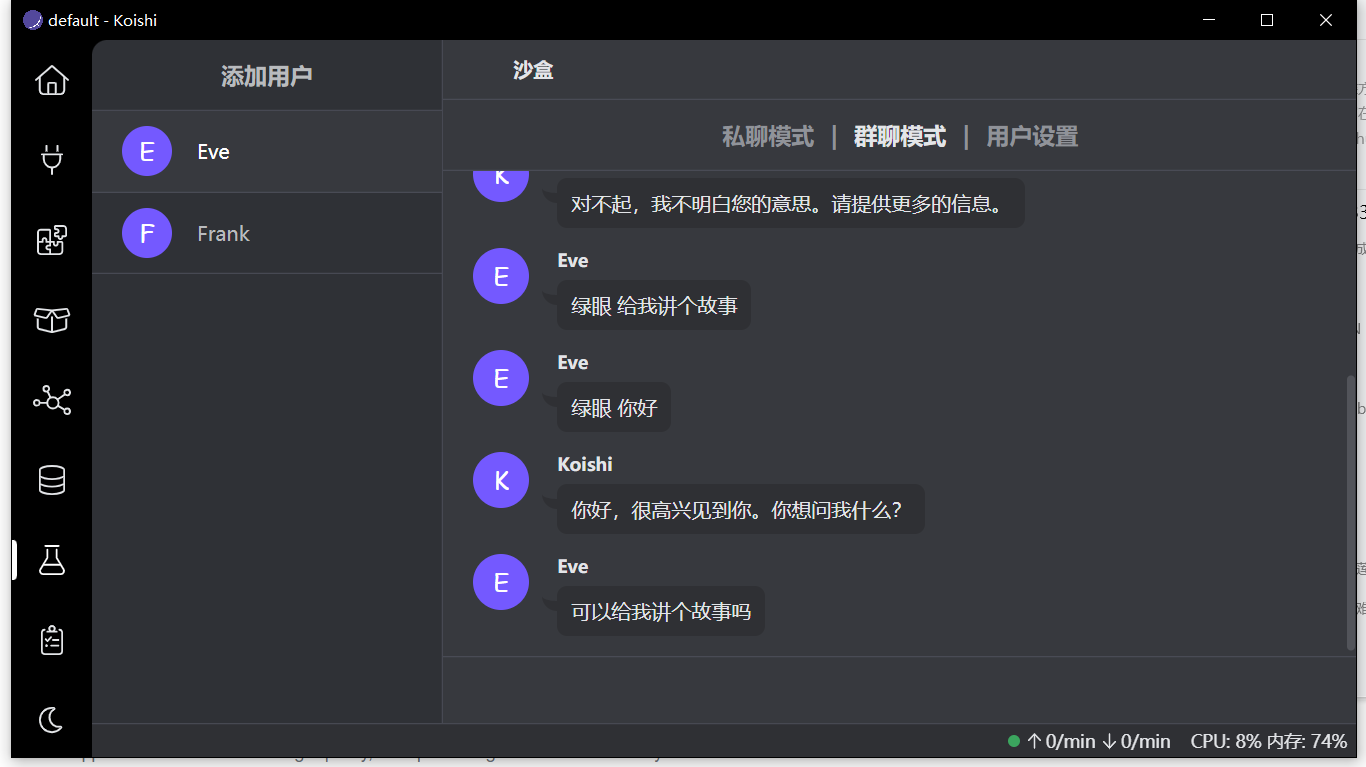Switch to 私聊模式 tab

tap(768, 137)
